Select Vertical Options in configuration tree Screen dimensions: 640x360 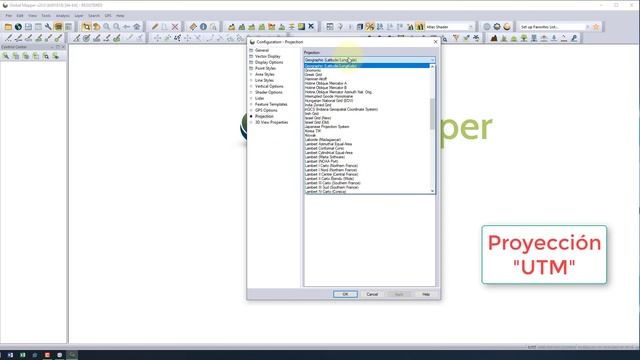point(269,86)
